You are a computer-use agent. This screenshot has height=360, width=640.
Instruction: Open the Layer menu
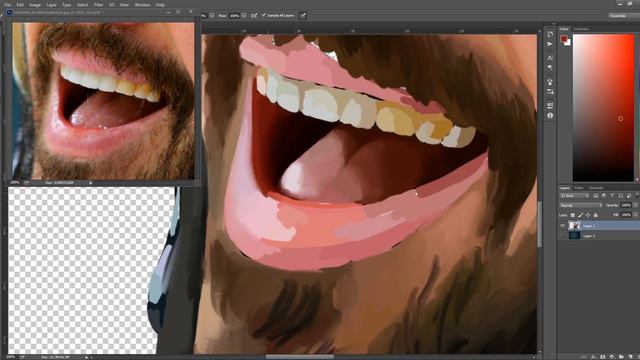51,5
